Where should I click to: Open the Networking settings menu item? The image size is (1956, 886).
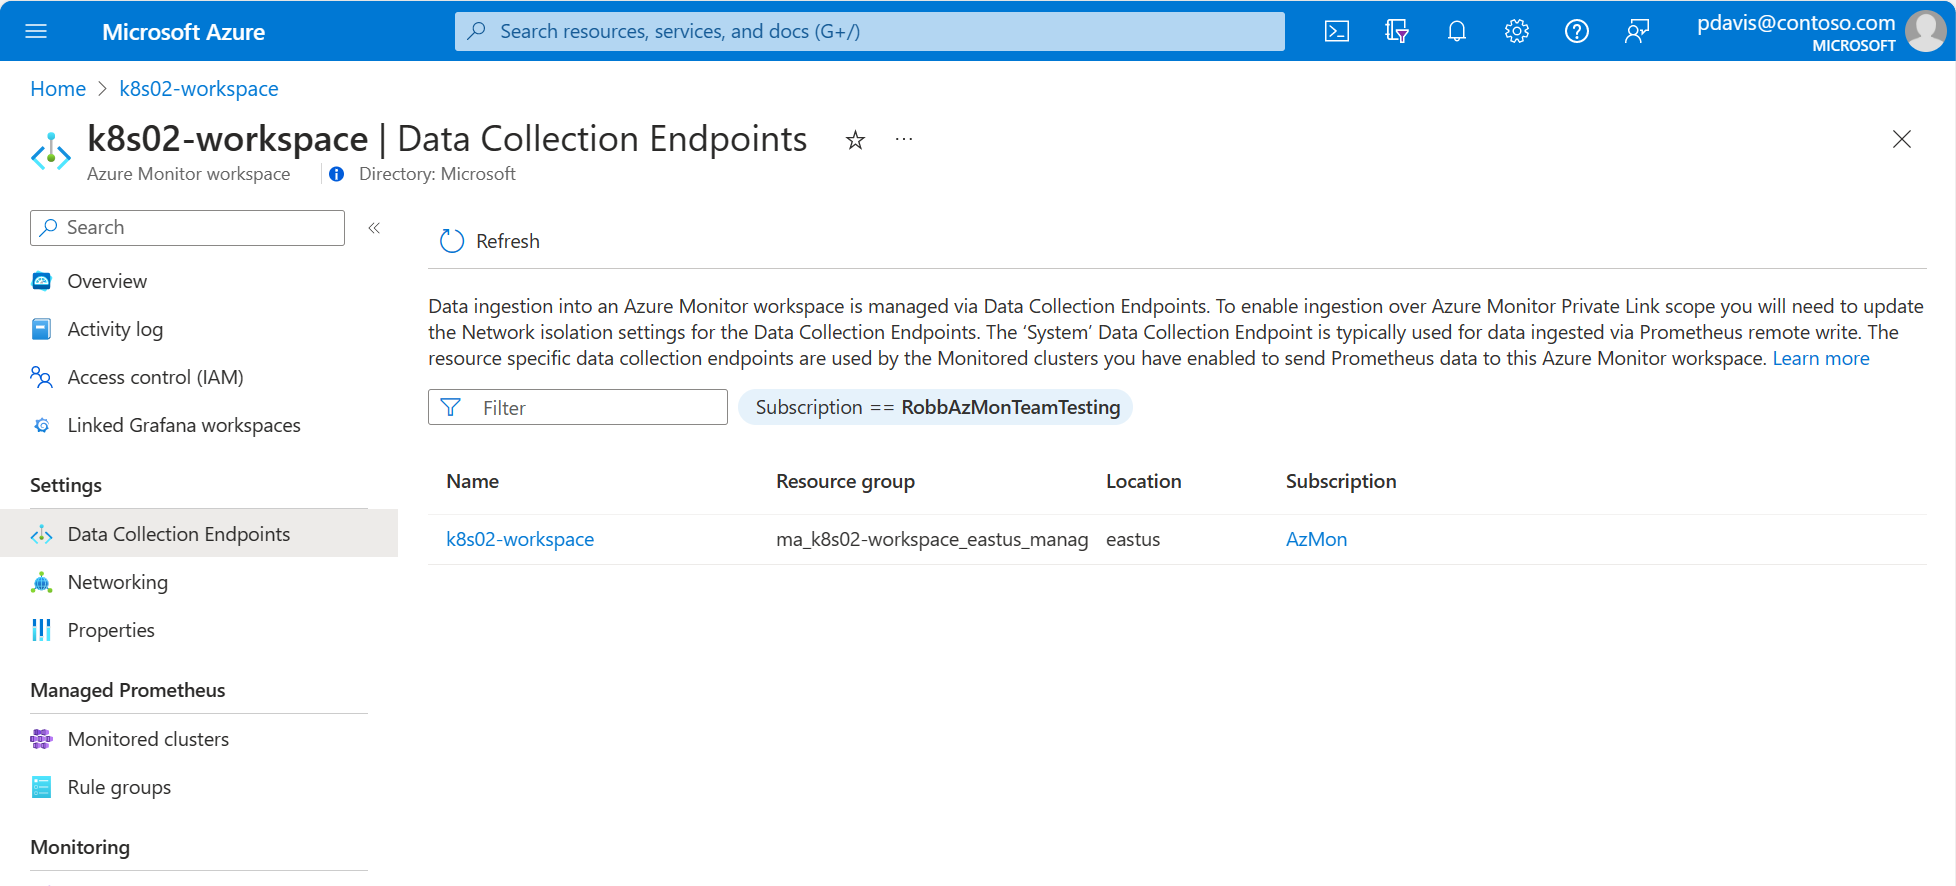point(117,582)
